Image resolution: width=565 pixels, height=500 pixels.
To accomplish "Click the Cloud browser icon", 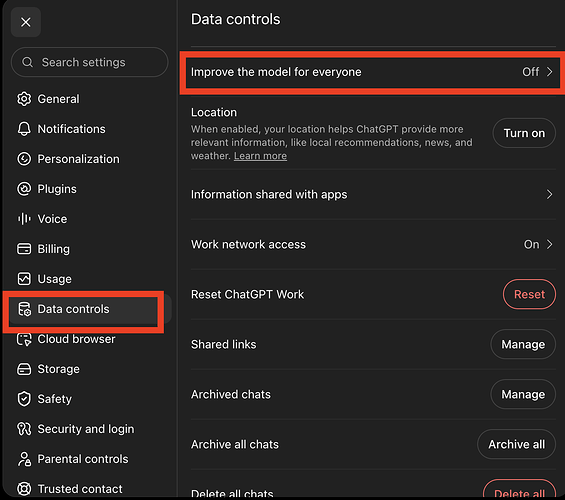I will click(x=24, y=339).
